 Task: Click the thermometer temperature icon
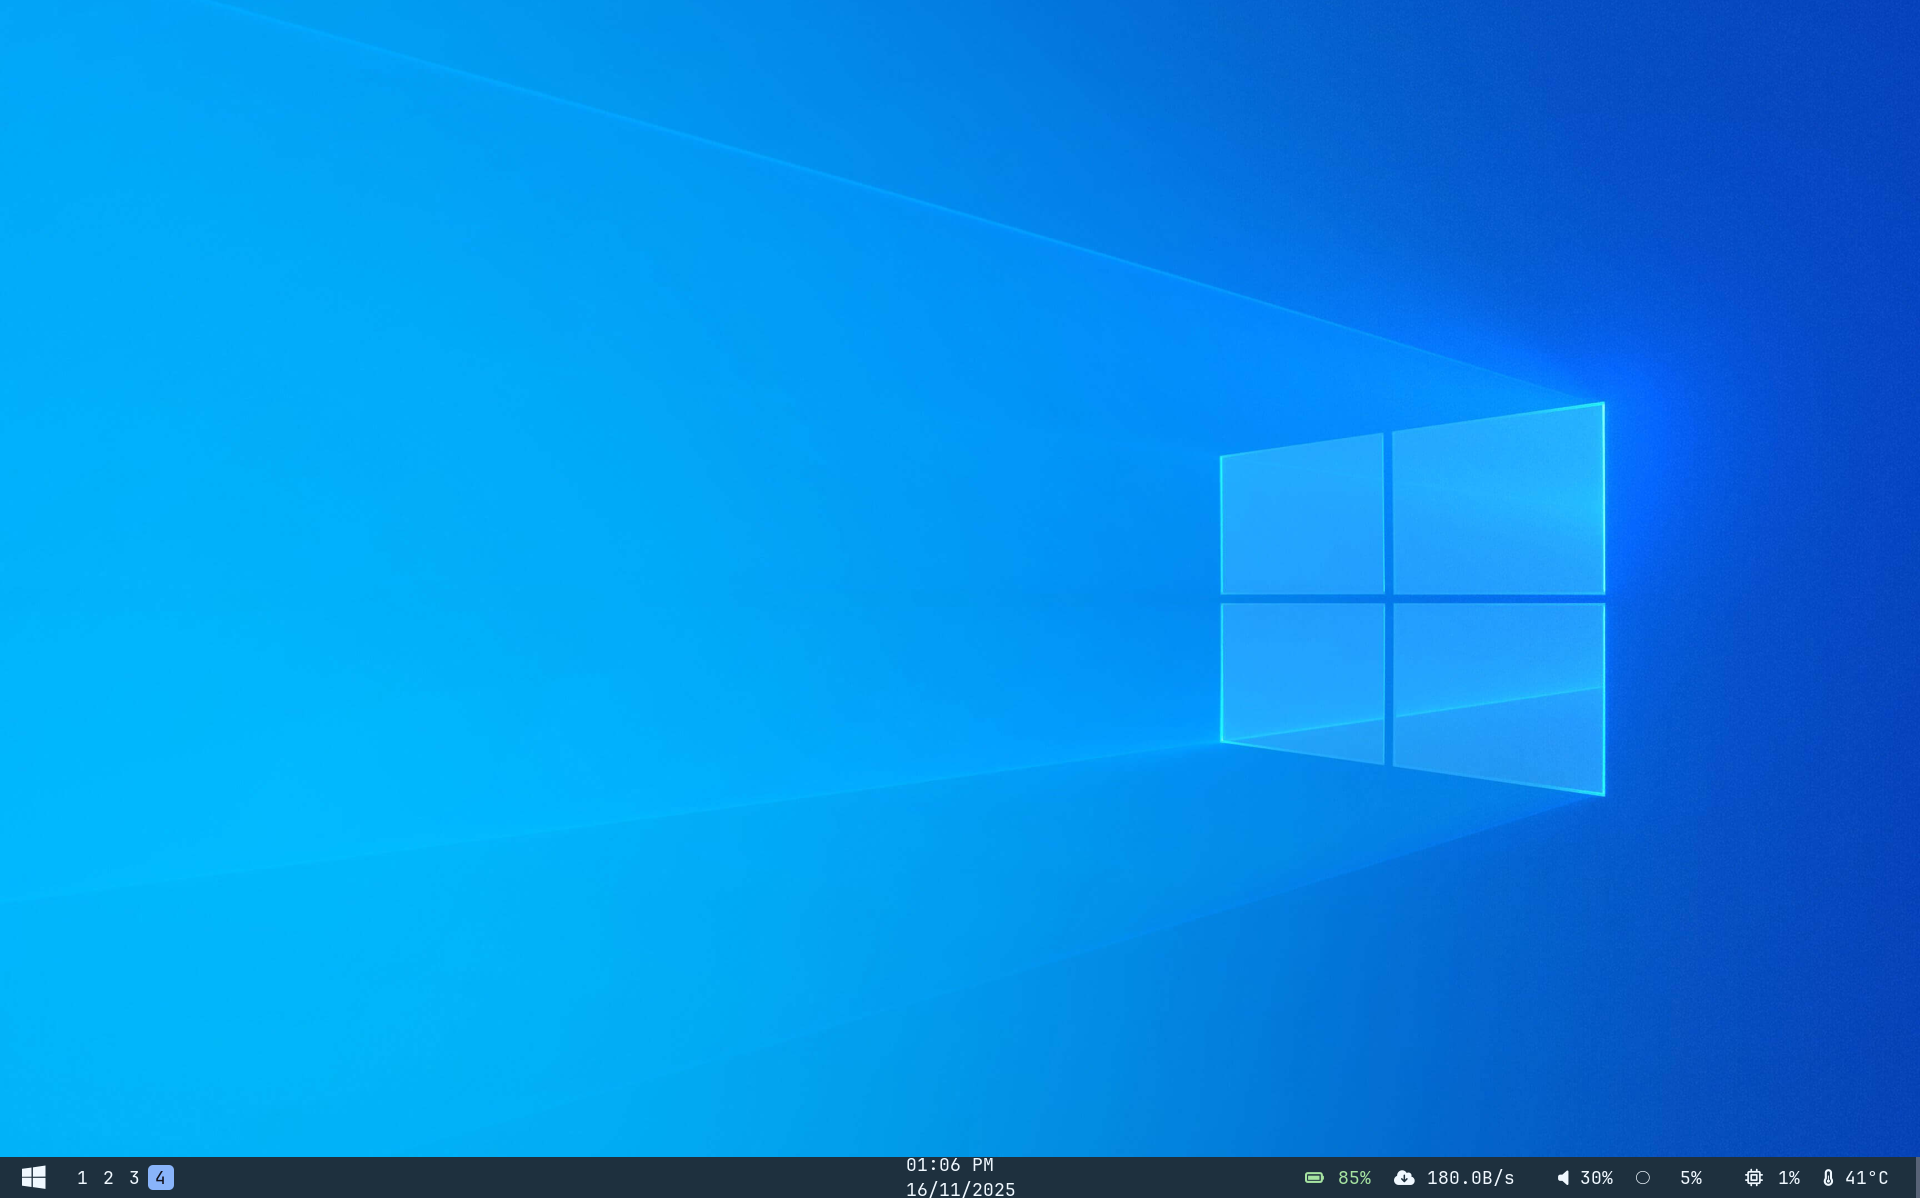click(x=1829, y=1177)
